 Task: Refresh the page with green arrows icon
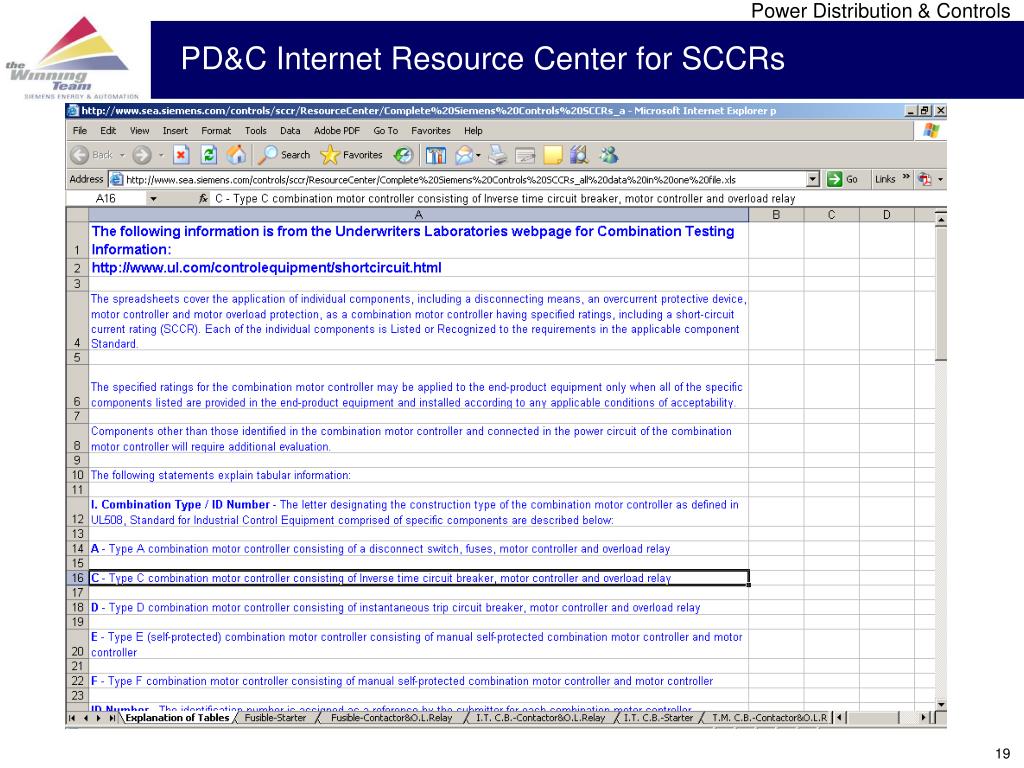pos(209,155)
